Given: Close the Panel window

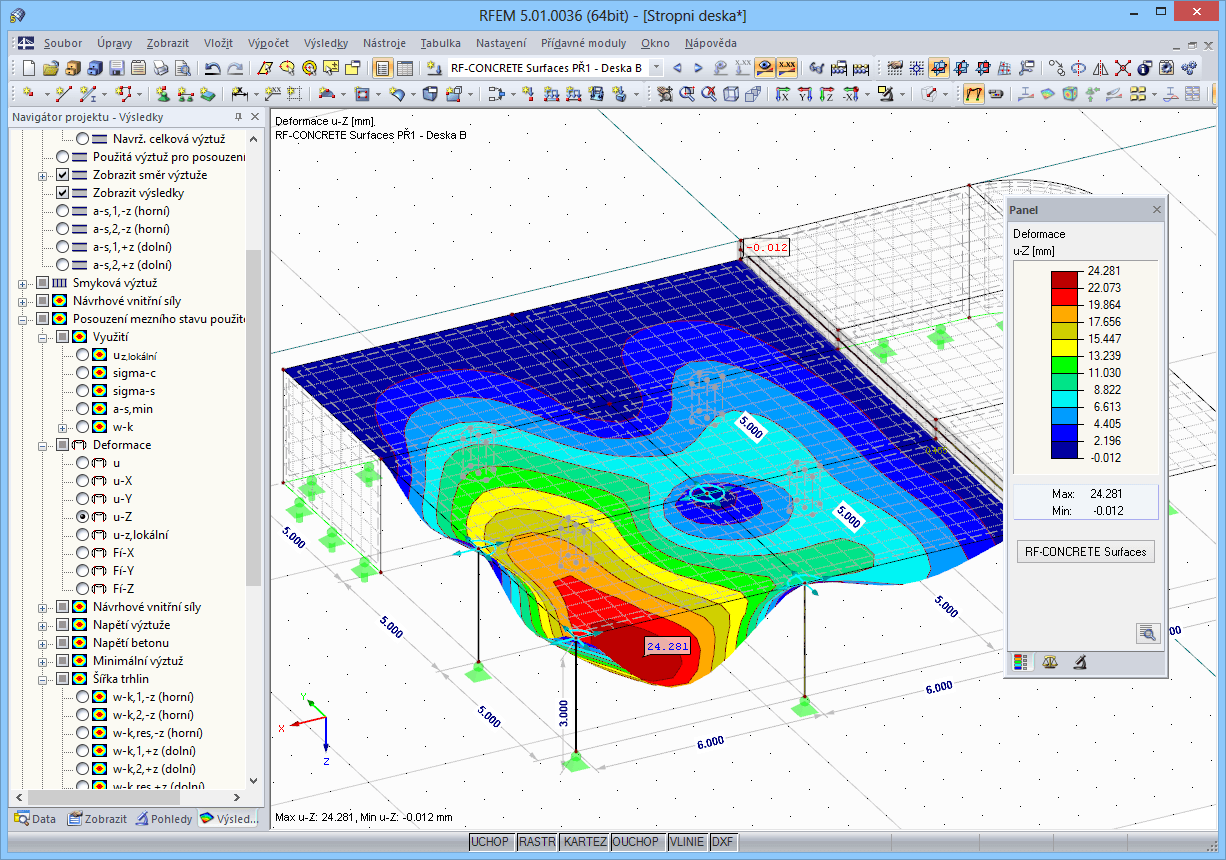Looking at the screenshot, I should pos(1157,210).
